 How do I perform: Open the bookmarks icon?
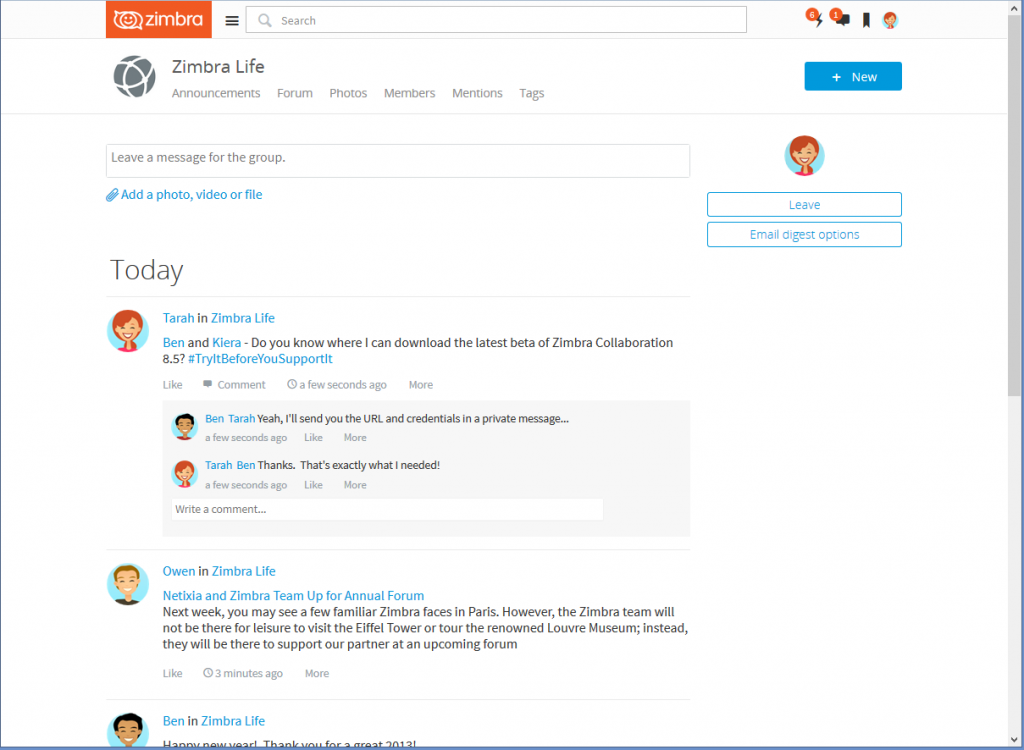pos(866,20)
